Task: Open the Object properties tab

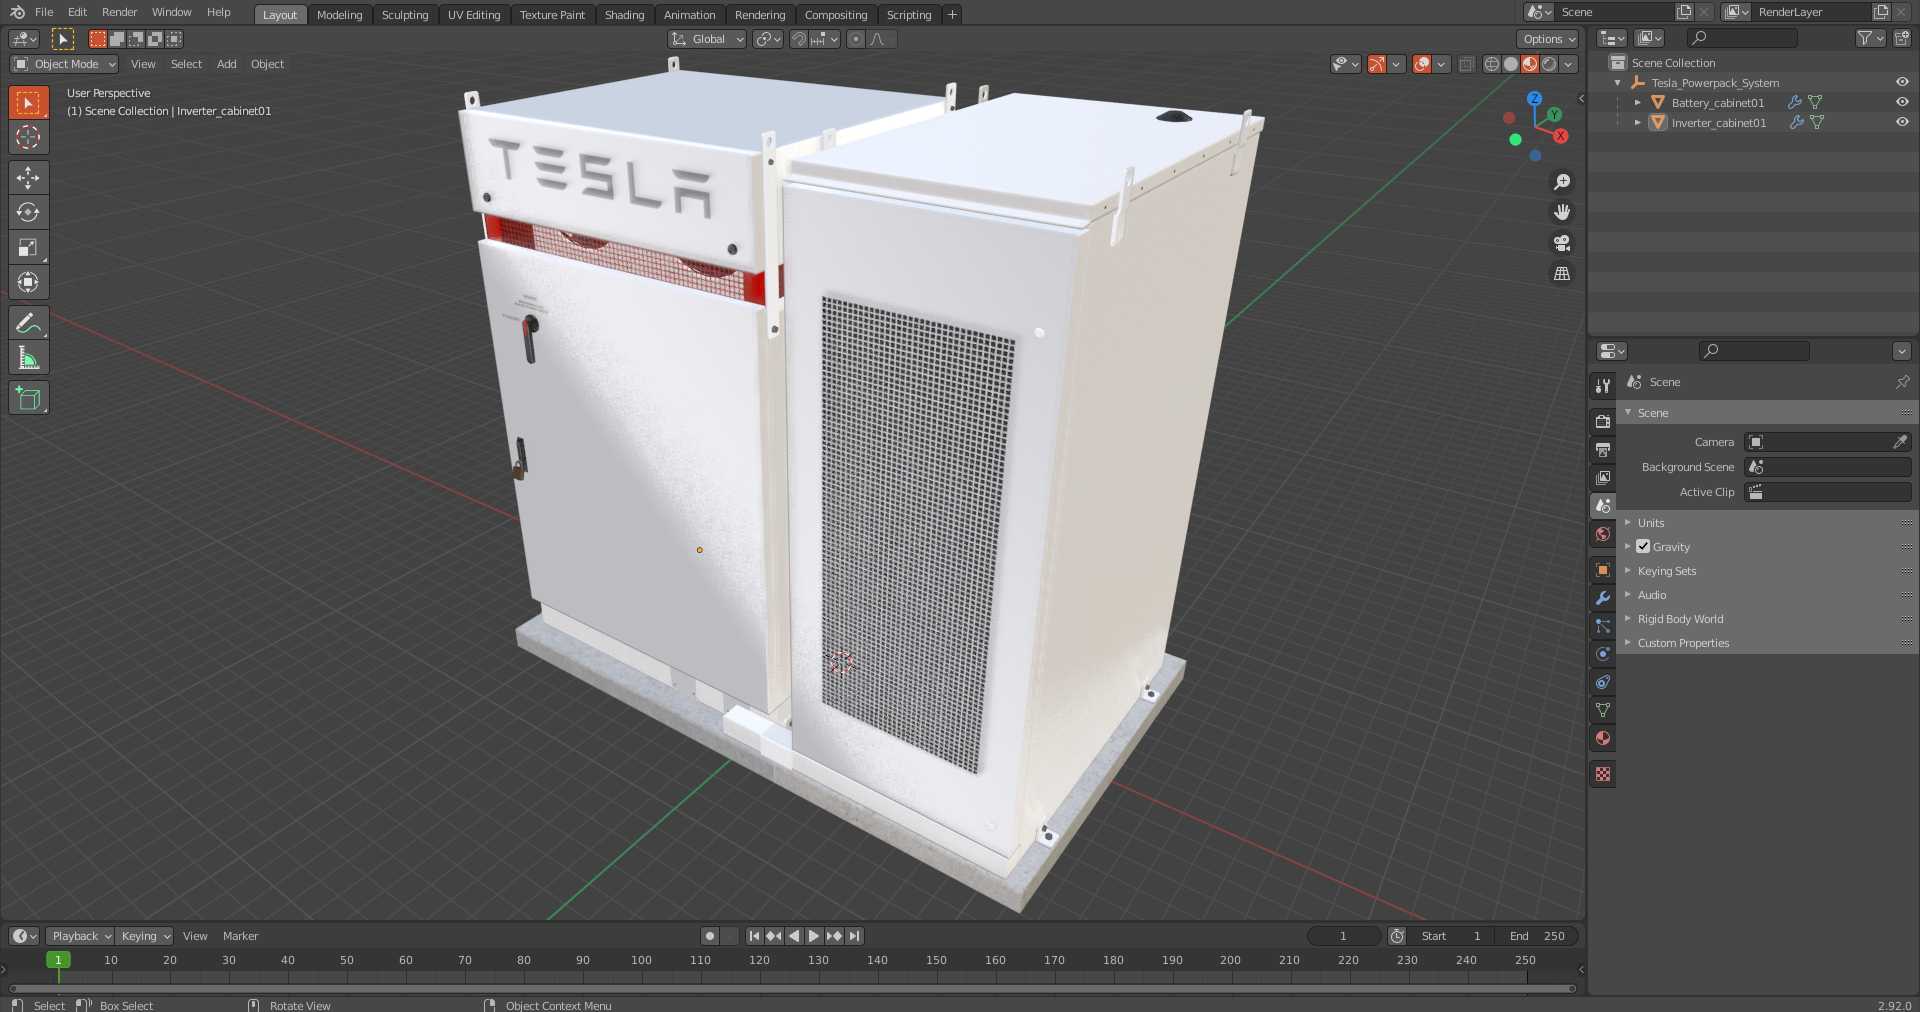Action: [x=1603, y=570]
